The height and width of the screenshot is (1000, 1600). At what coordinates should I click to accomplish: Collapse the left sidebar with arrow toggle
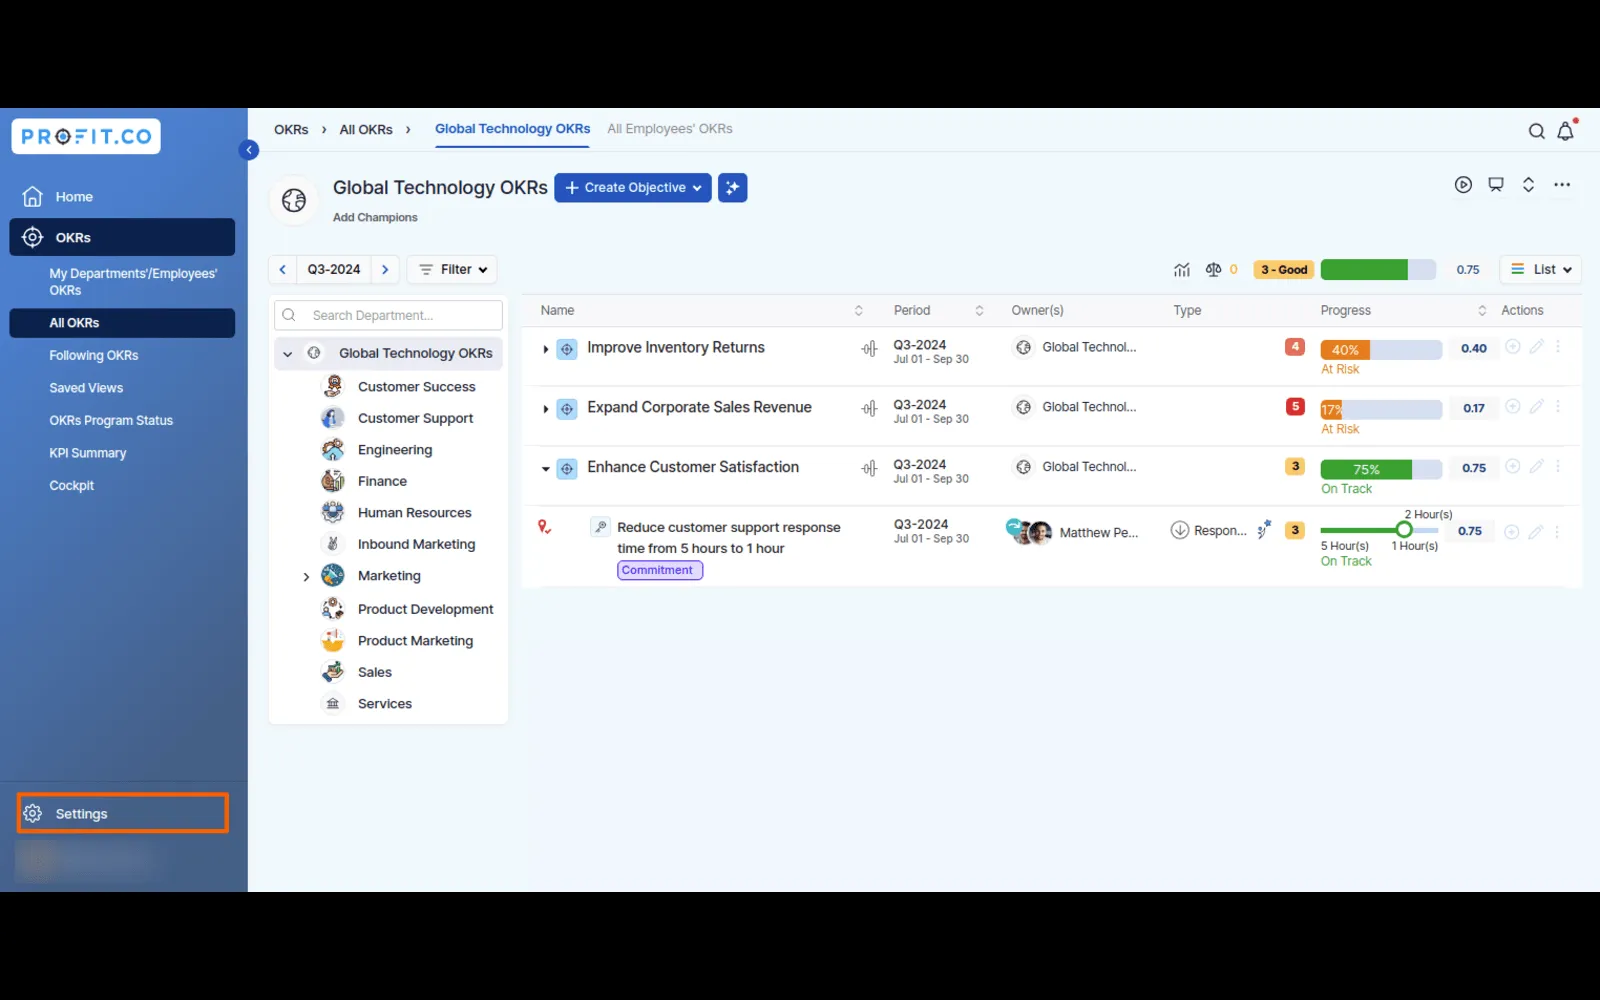[249, 150]
